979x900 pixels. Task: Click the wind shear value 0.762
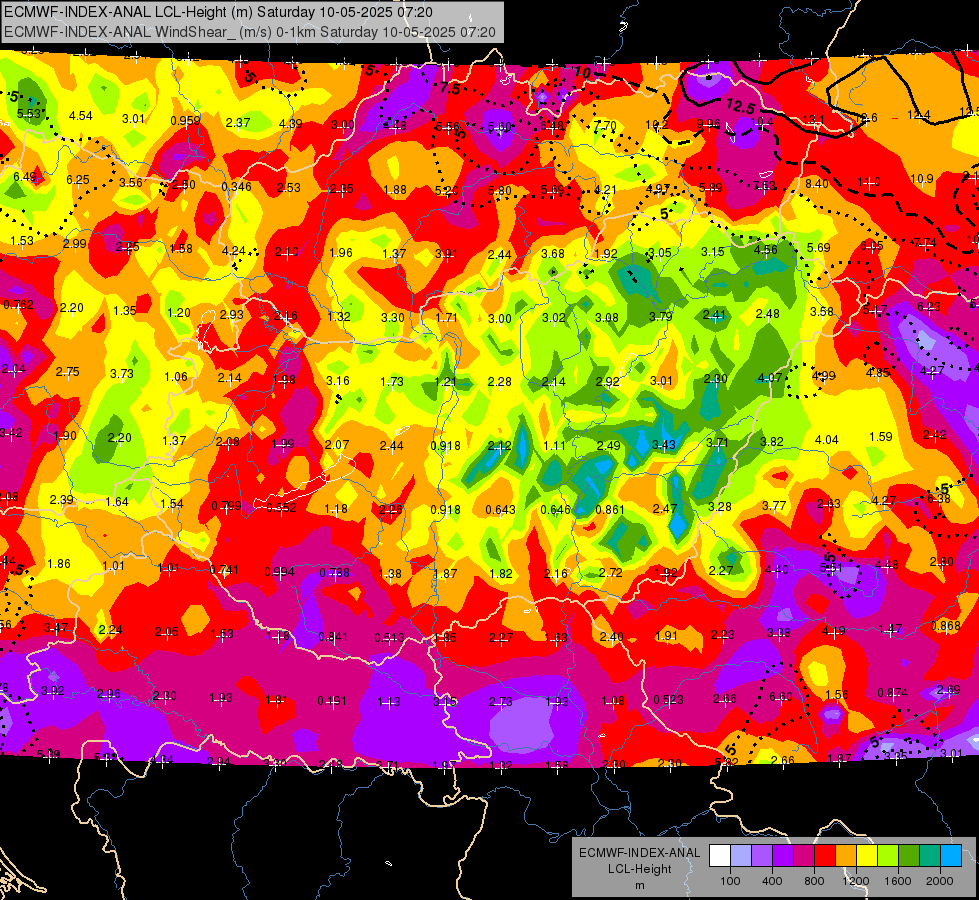[18, 305]
